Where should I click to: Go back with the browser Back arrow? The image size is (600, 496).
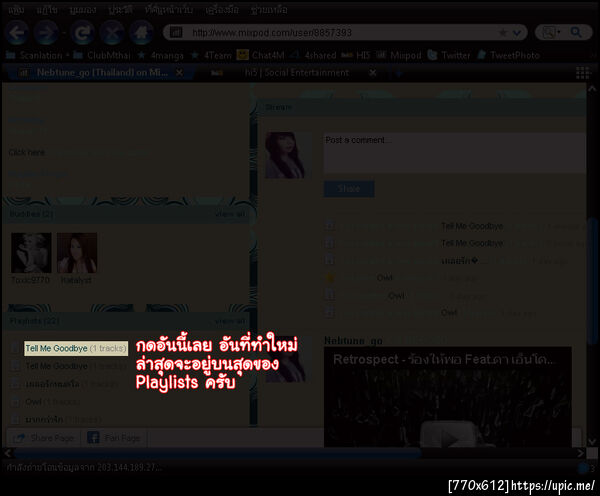pyautogui.click(x=17, y=33)
